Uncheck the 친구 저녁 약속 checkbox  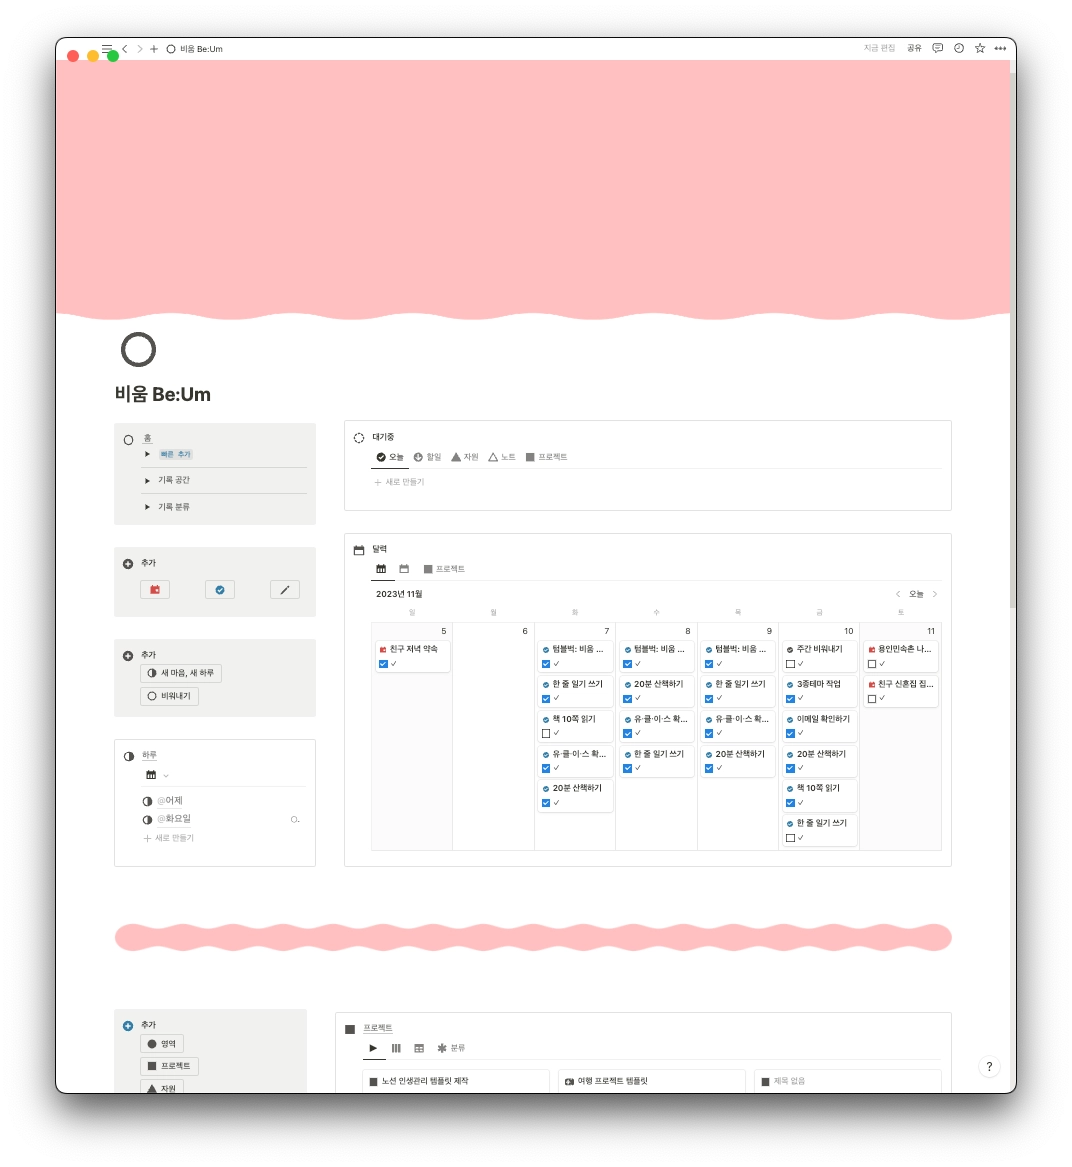(x=384, y=664)
